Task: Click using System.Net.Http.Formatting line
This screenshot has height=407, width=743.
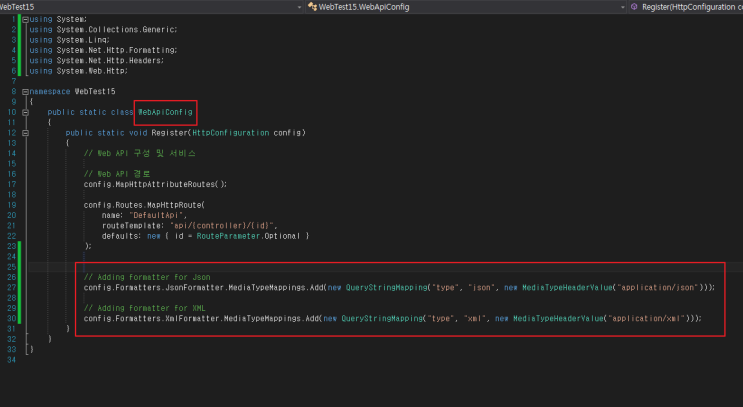Action: point(103,50)
